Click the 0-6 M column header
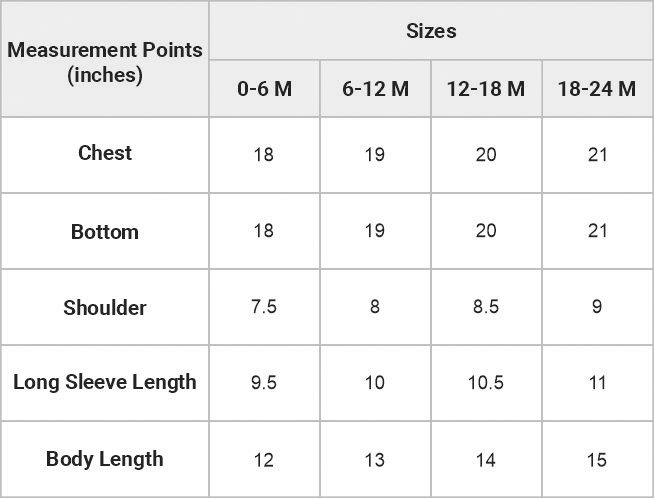The width and height of the screenshot is (654, 498). click(x=264, y=88)
